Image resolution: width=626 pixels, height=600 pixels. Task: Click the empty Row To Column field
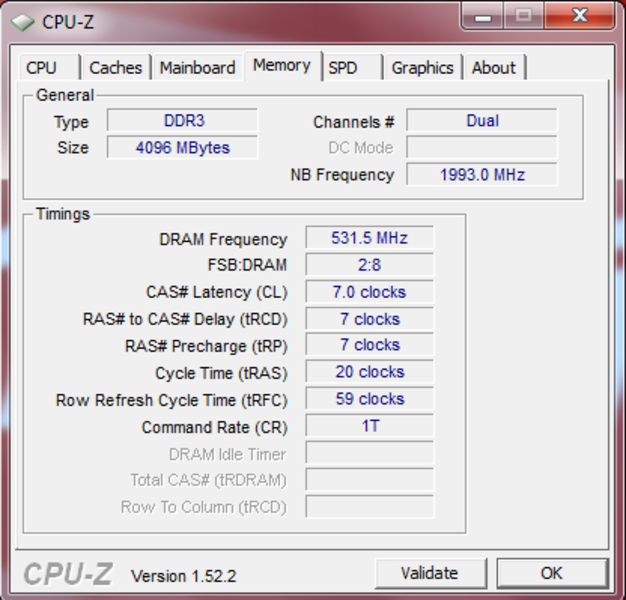[370, 507]
